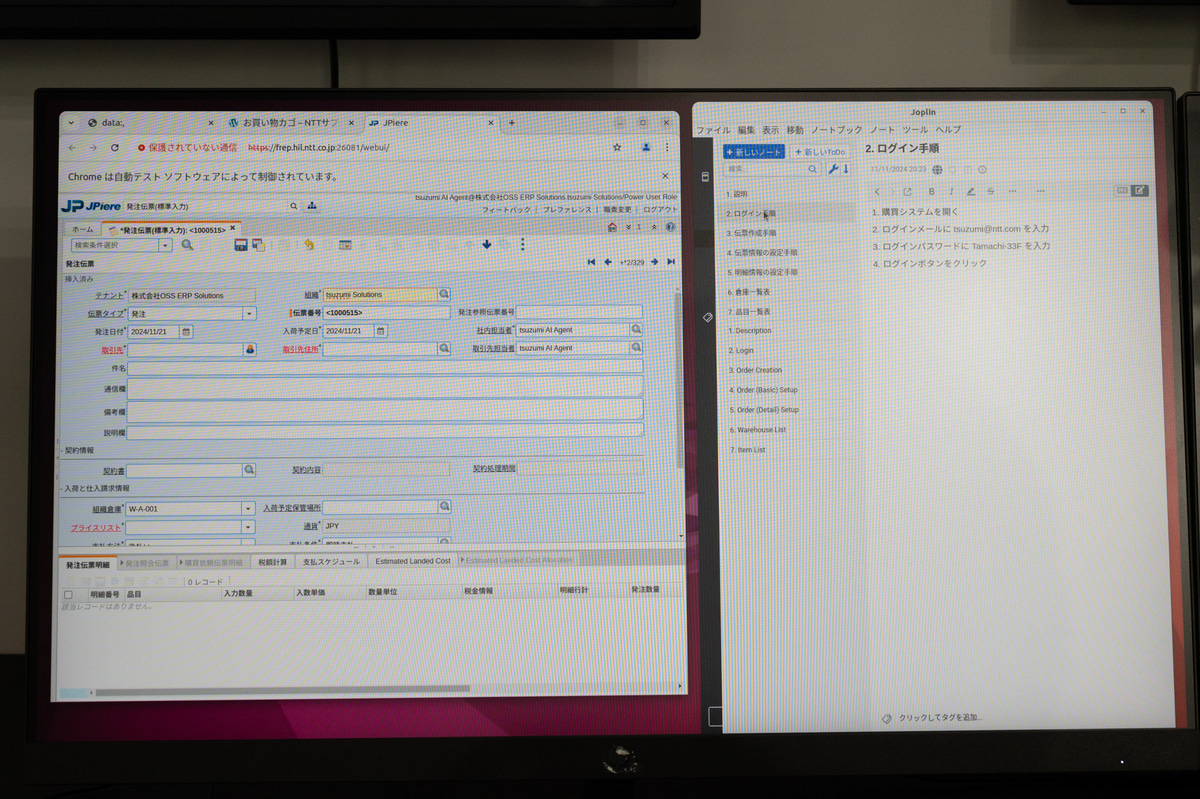Open Joplin ツール menu

click(915, 130)
